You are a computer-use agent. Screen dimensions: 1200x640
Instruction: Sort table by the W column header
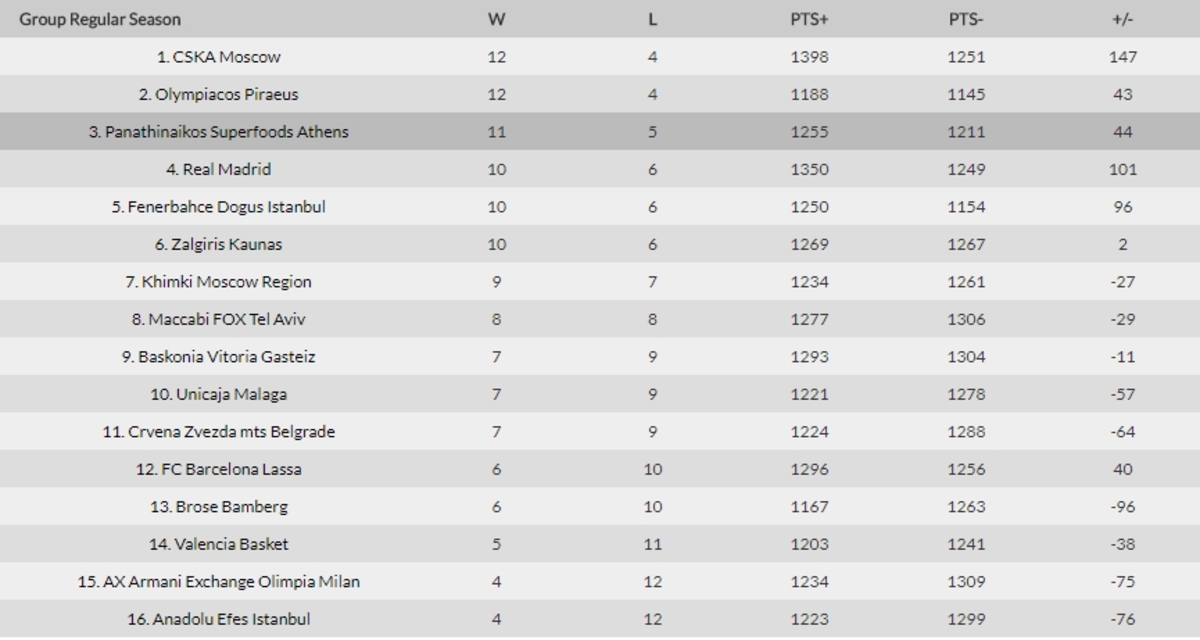(x=496, y=19)
